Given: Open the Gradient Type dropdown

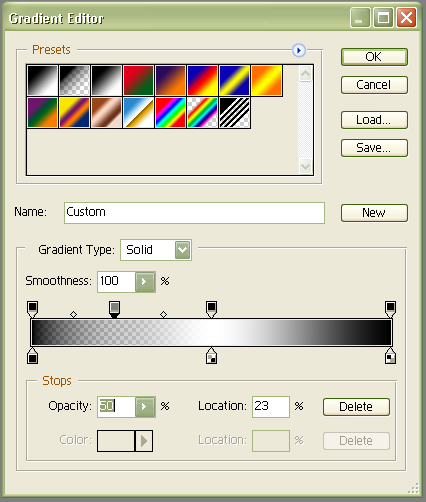Looking at the screenshot, I should [183, 250].
